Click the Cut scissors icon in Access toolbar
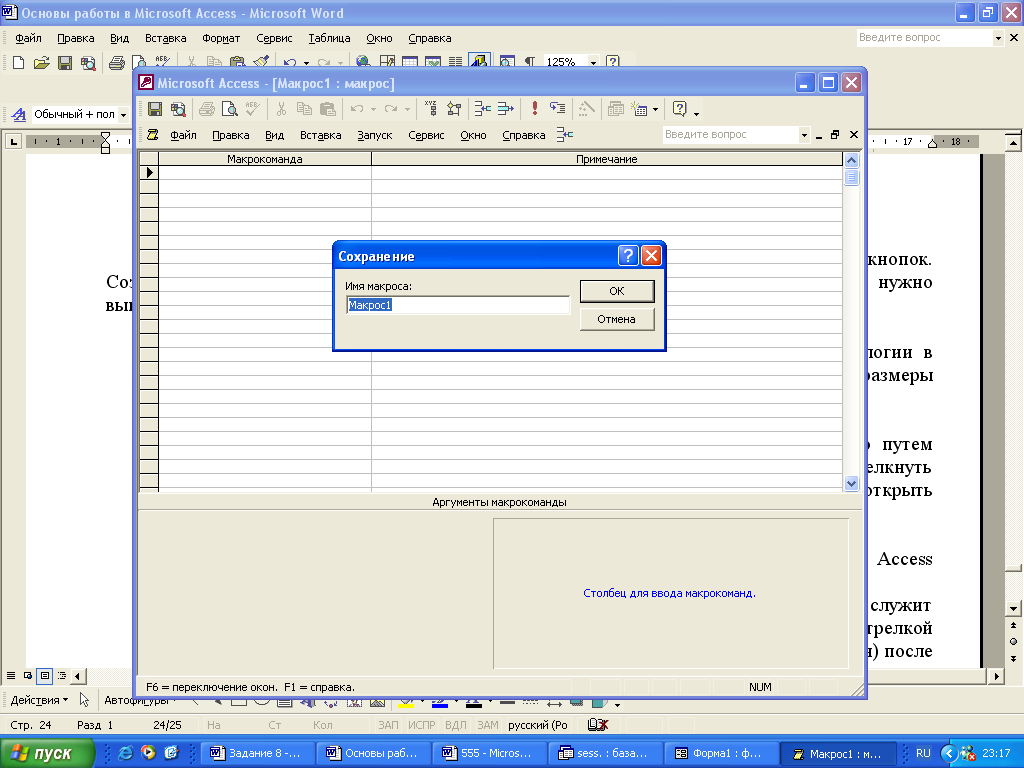The height and width of the screenshot is (768, 1024). coord(281,109)
